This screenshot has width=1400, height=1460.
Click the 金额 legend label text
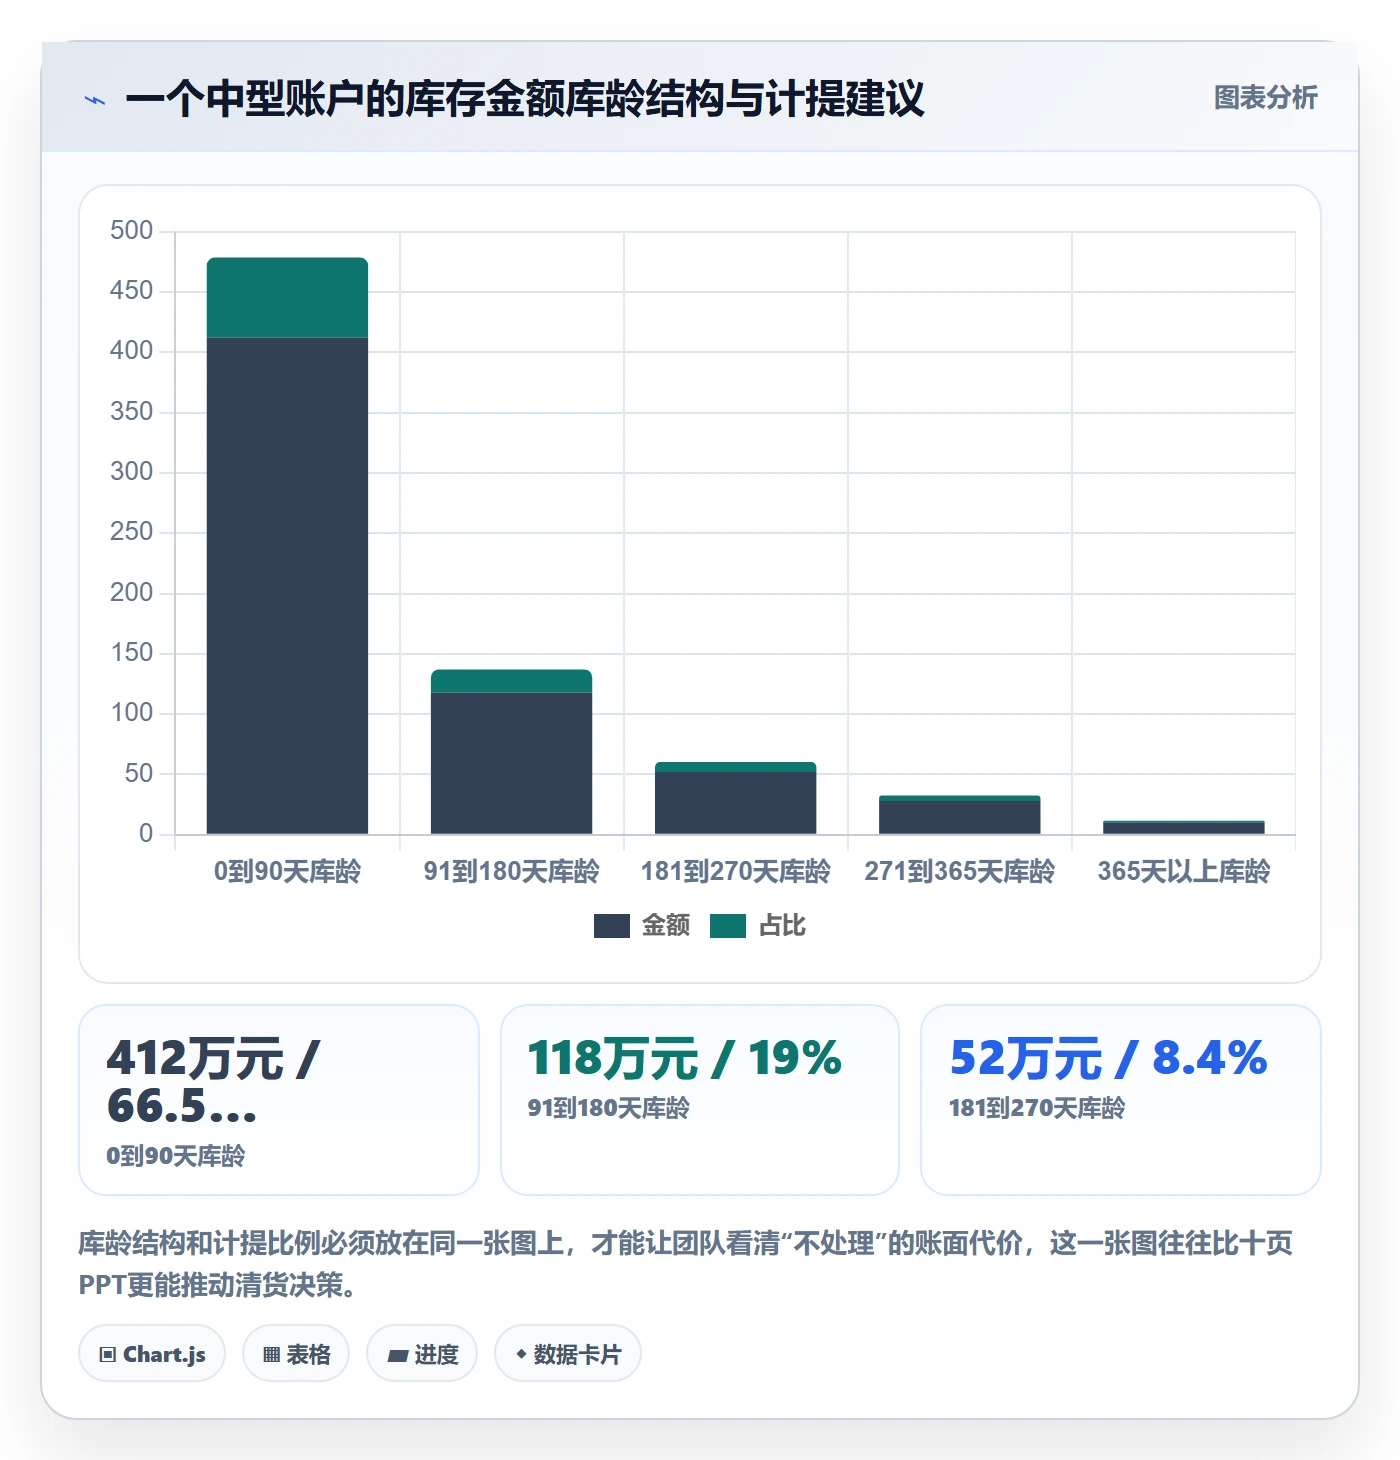coord(665,926)
